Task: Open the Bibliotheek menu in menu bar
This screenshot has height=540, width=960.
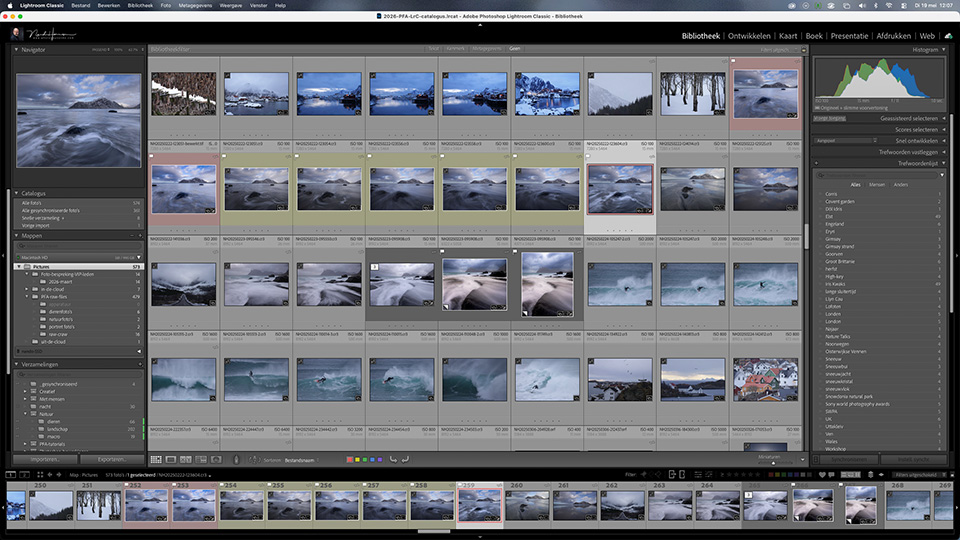Action: [140, 6]
